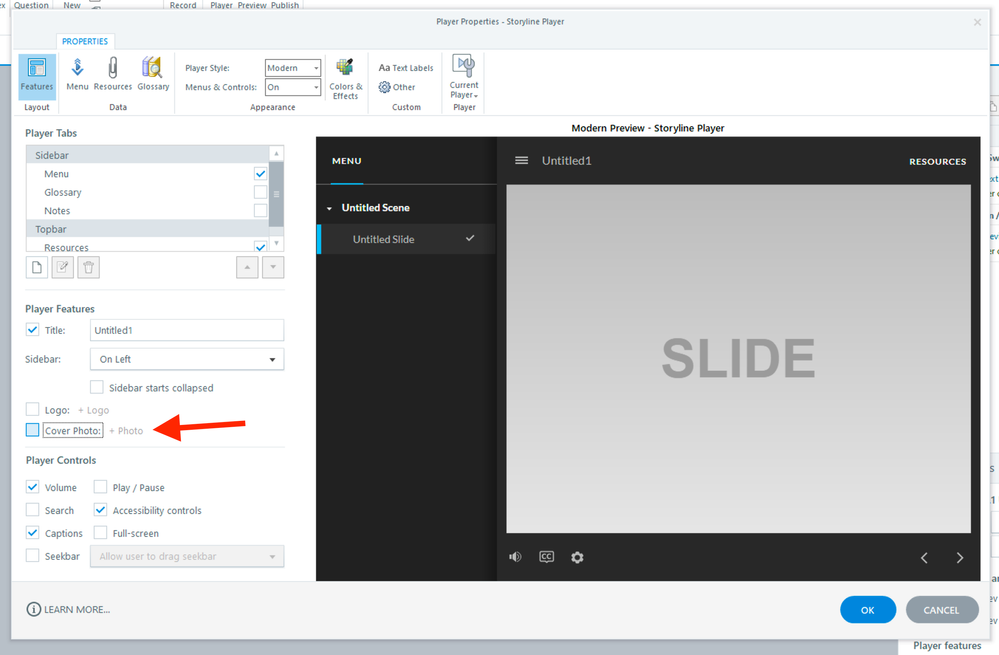This screenshot has width=999, height=655.
Task: Toggle the Seekbar checkbox
Action: coord(33,556)
